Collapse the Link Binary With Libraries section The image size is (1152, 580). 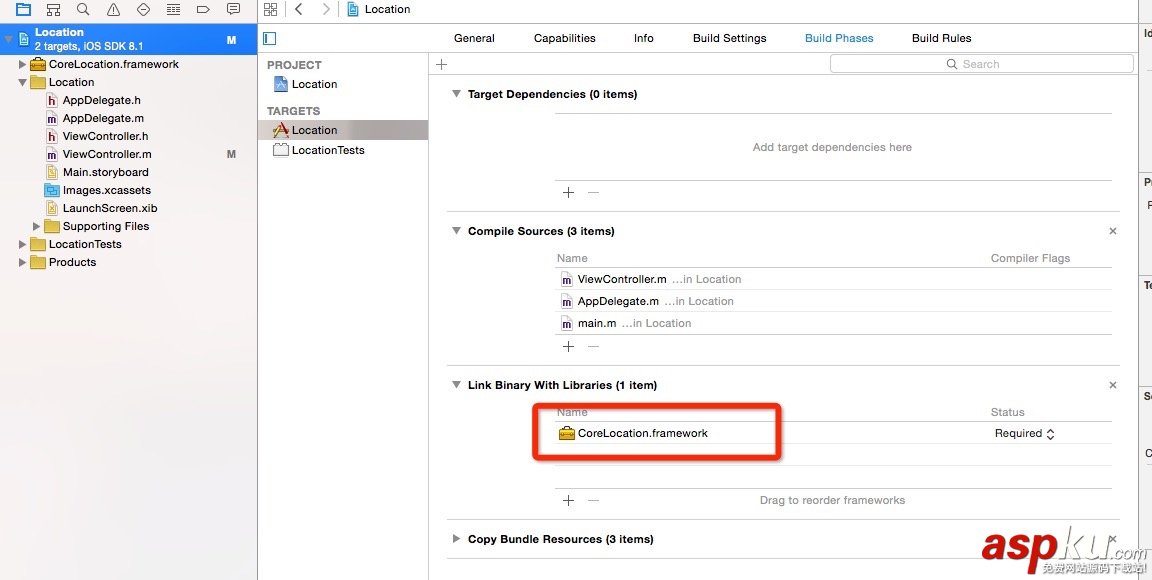pyautogui.click(x=456, y=385)
